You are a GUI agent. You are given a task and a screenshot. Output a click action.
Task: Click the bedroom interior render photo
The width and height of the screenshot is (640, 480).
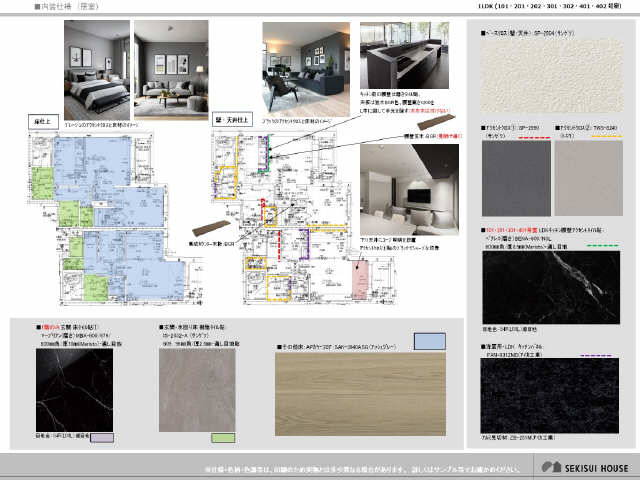tap(97, 70)
